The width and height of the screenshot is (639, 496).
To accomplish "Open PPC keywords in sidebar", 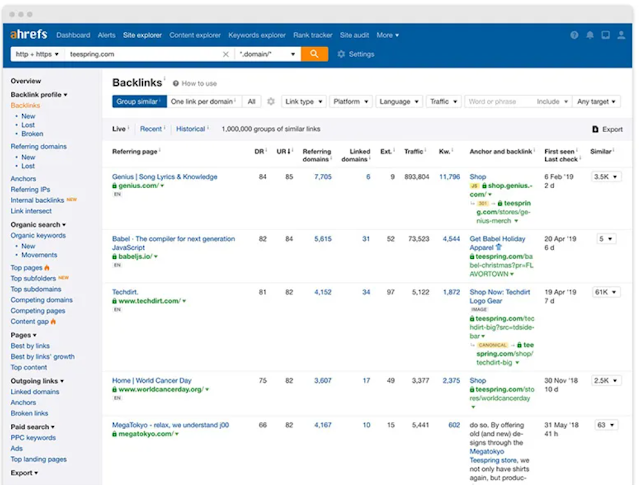I will (x=33, y=438).
